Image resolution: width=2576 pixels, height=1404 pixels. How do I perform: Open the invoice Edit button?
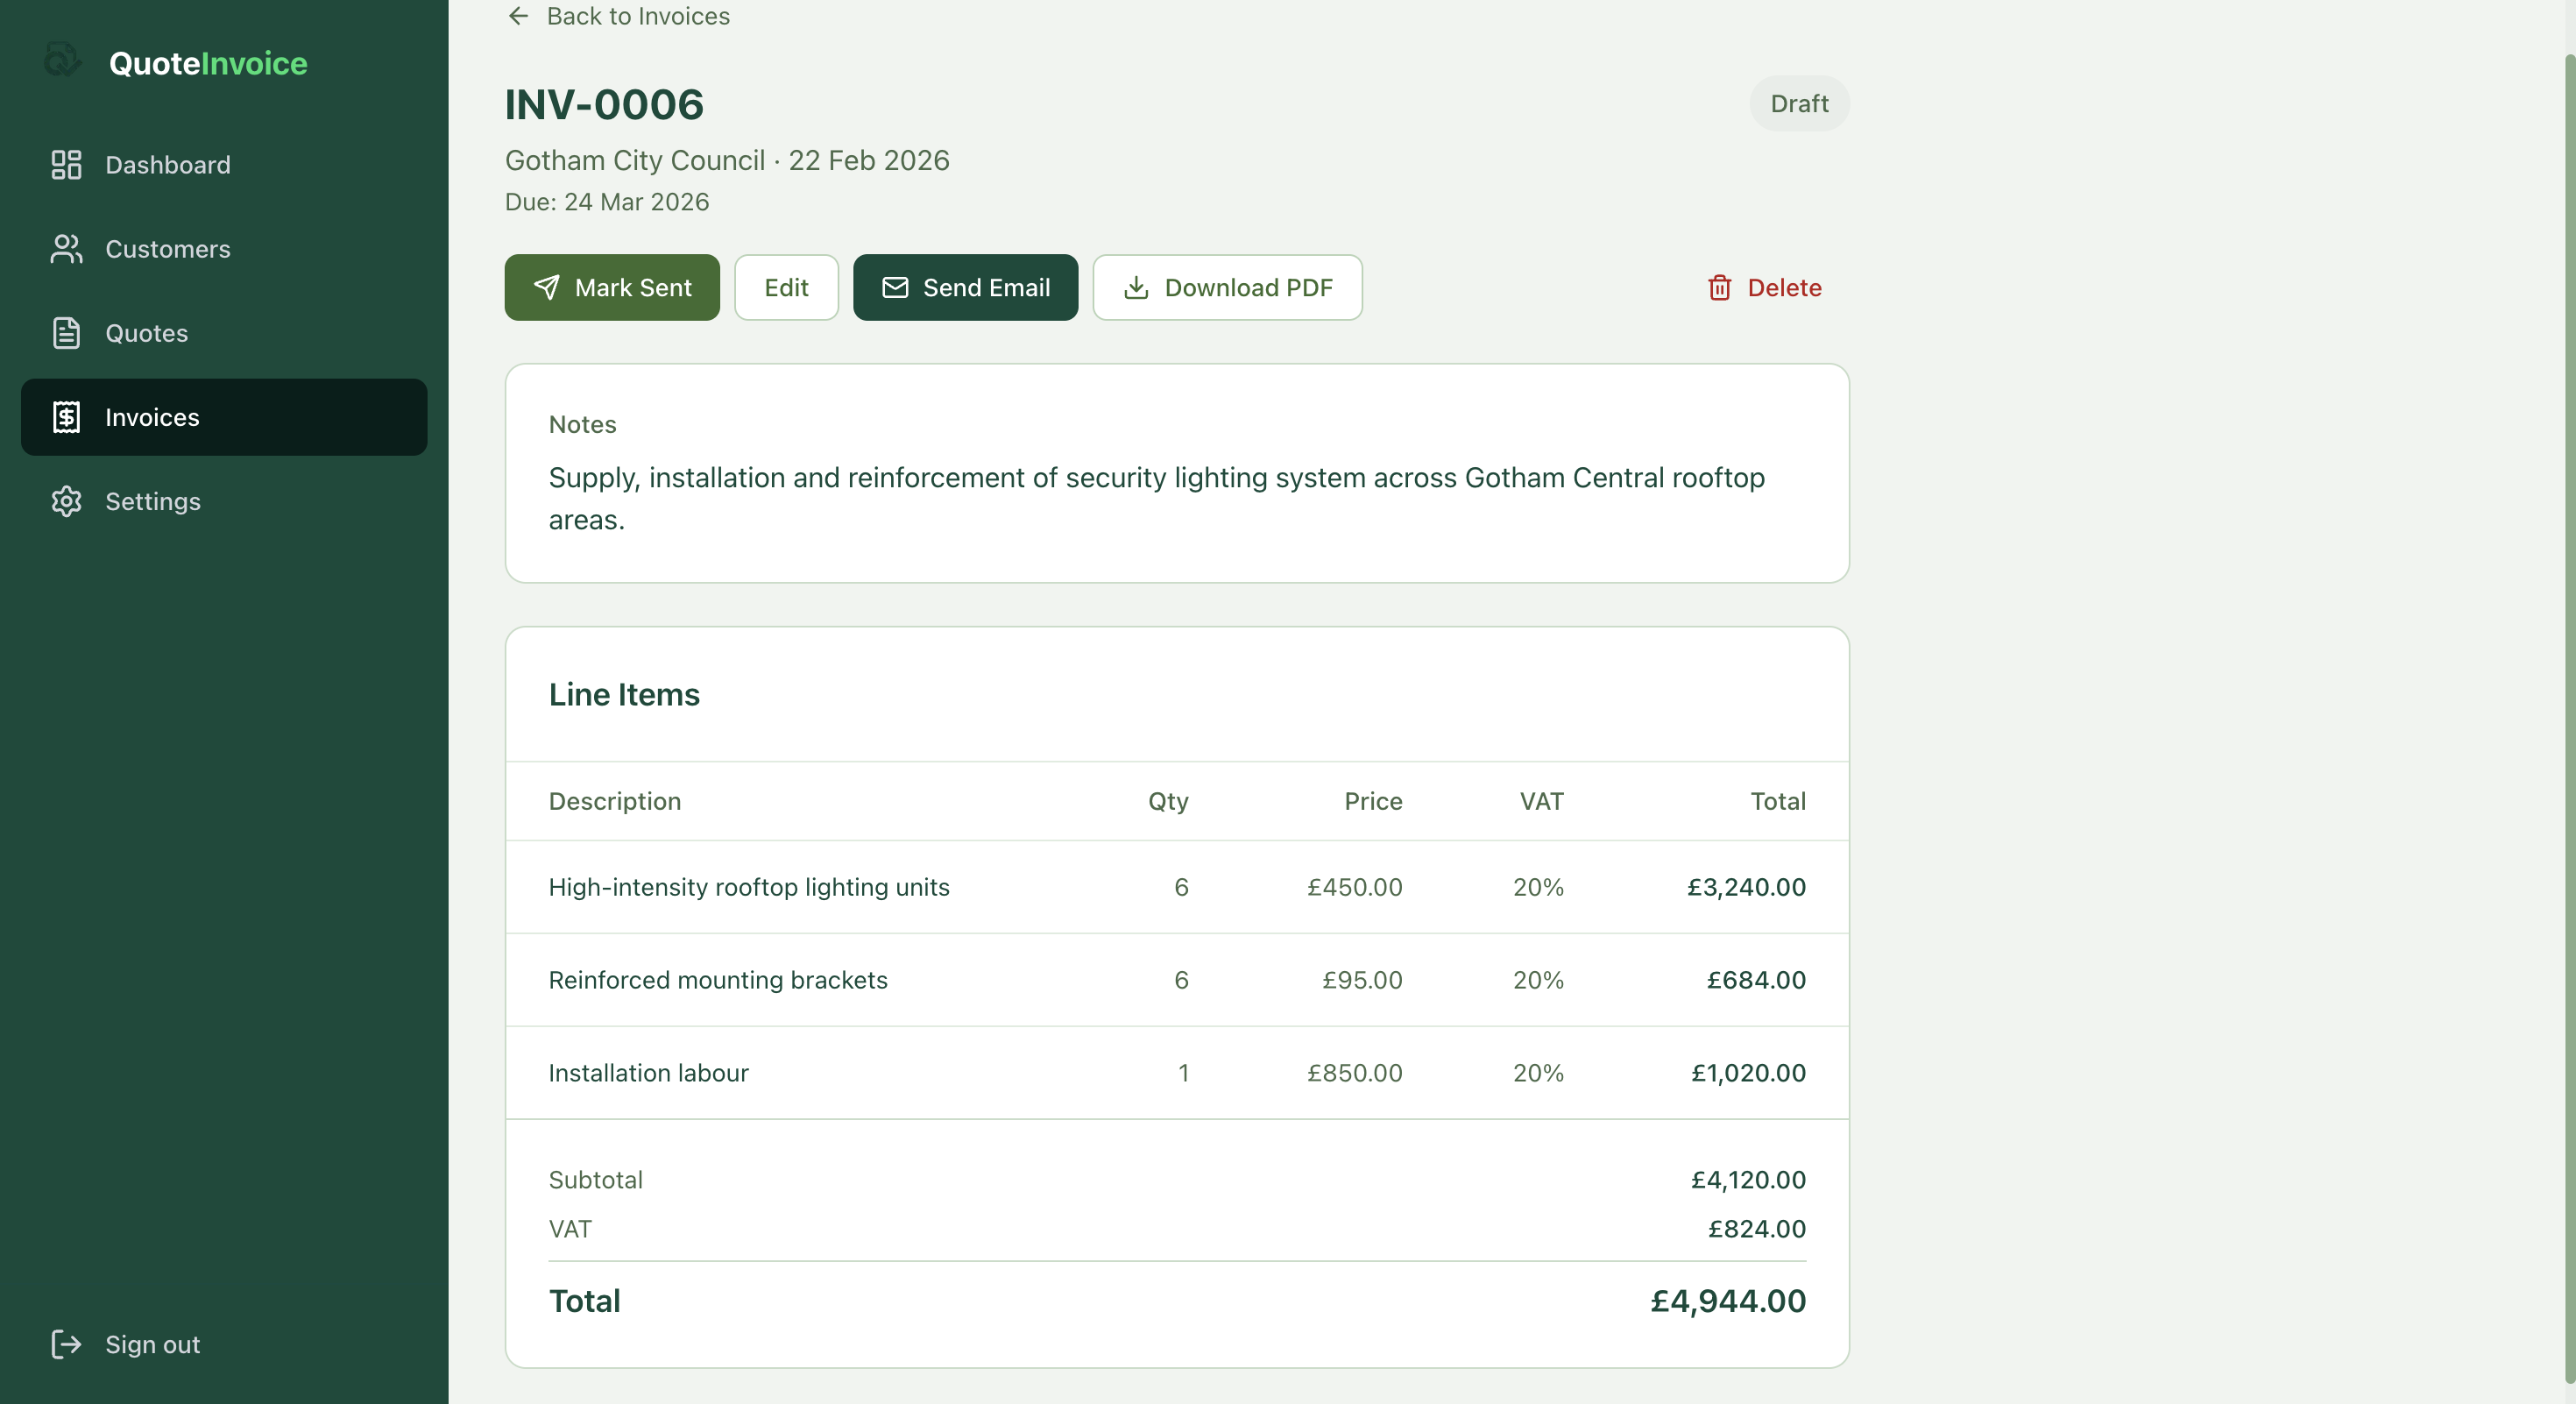pyautogui.click(x=786, y=287)
